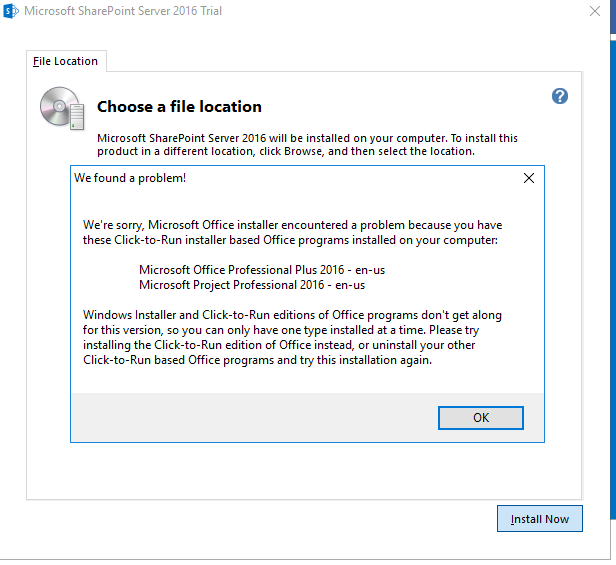Click the 'We found a problem!' dialog title
This screenshot has width=616, height=565.
tap(130, 178)
